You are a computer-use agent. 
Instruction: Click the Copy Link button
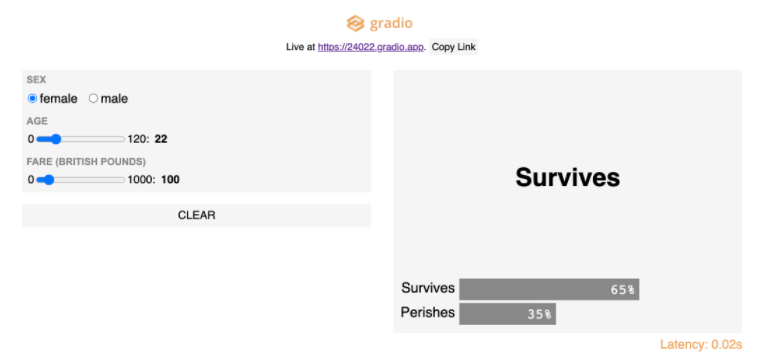[453, 47]
